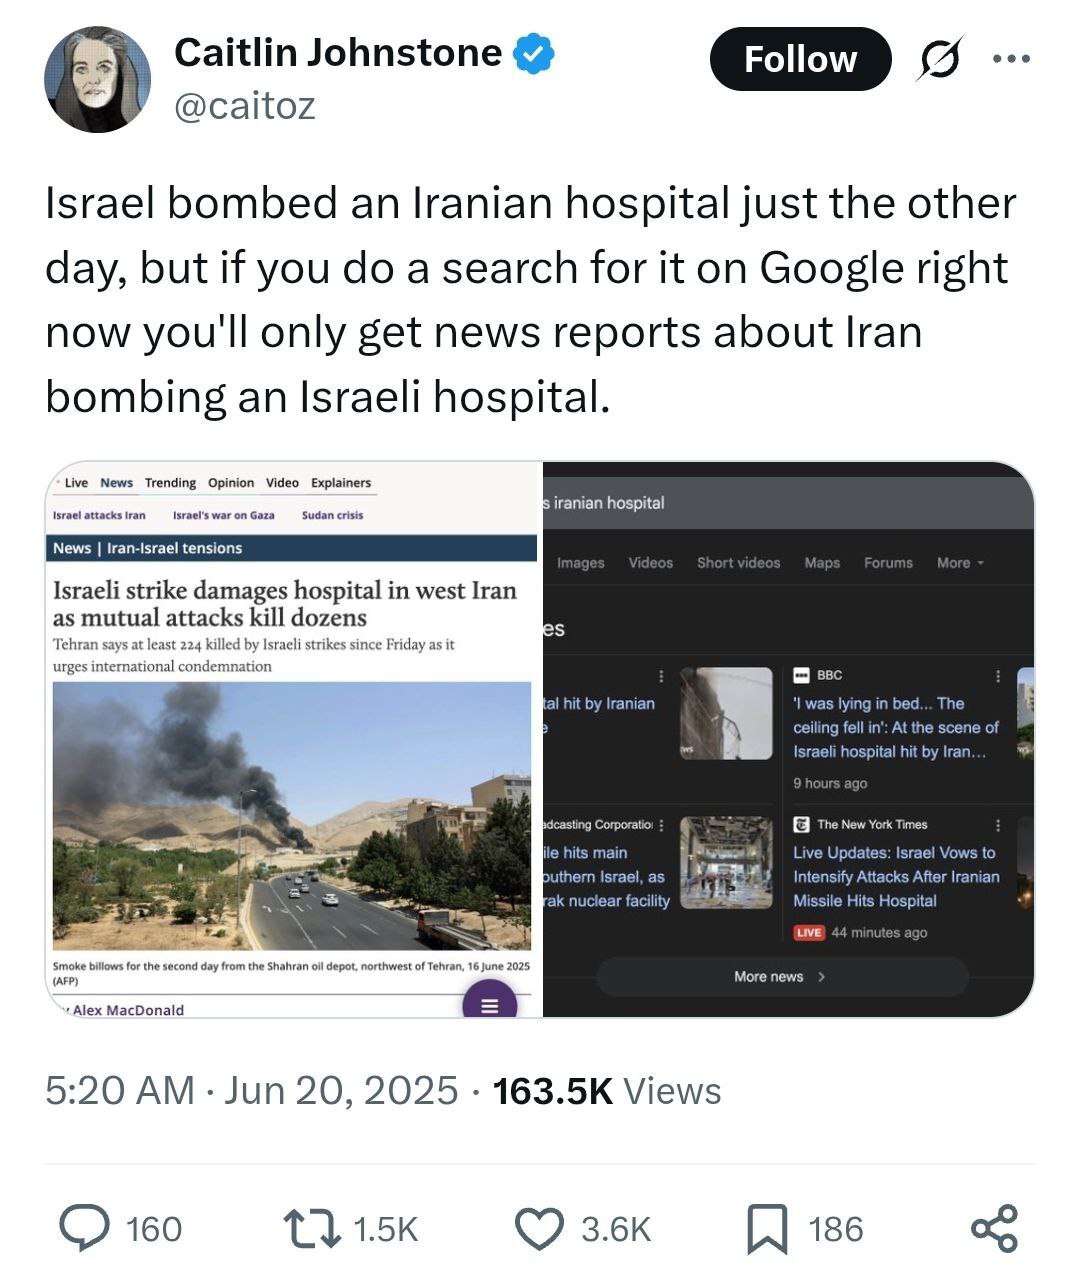
Task: Follow Caitlin Johnstone
Action: tap(800, 59)
